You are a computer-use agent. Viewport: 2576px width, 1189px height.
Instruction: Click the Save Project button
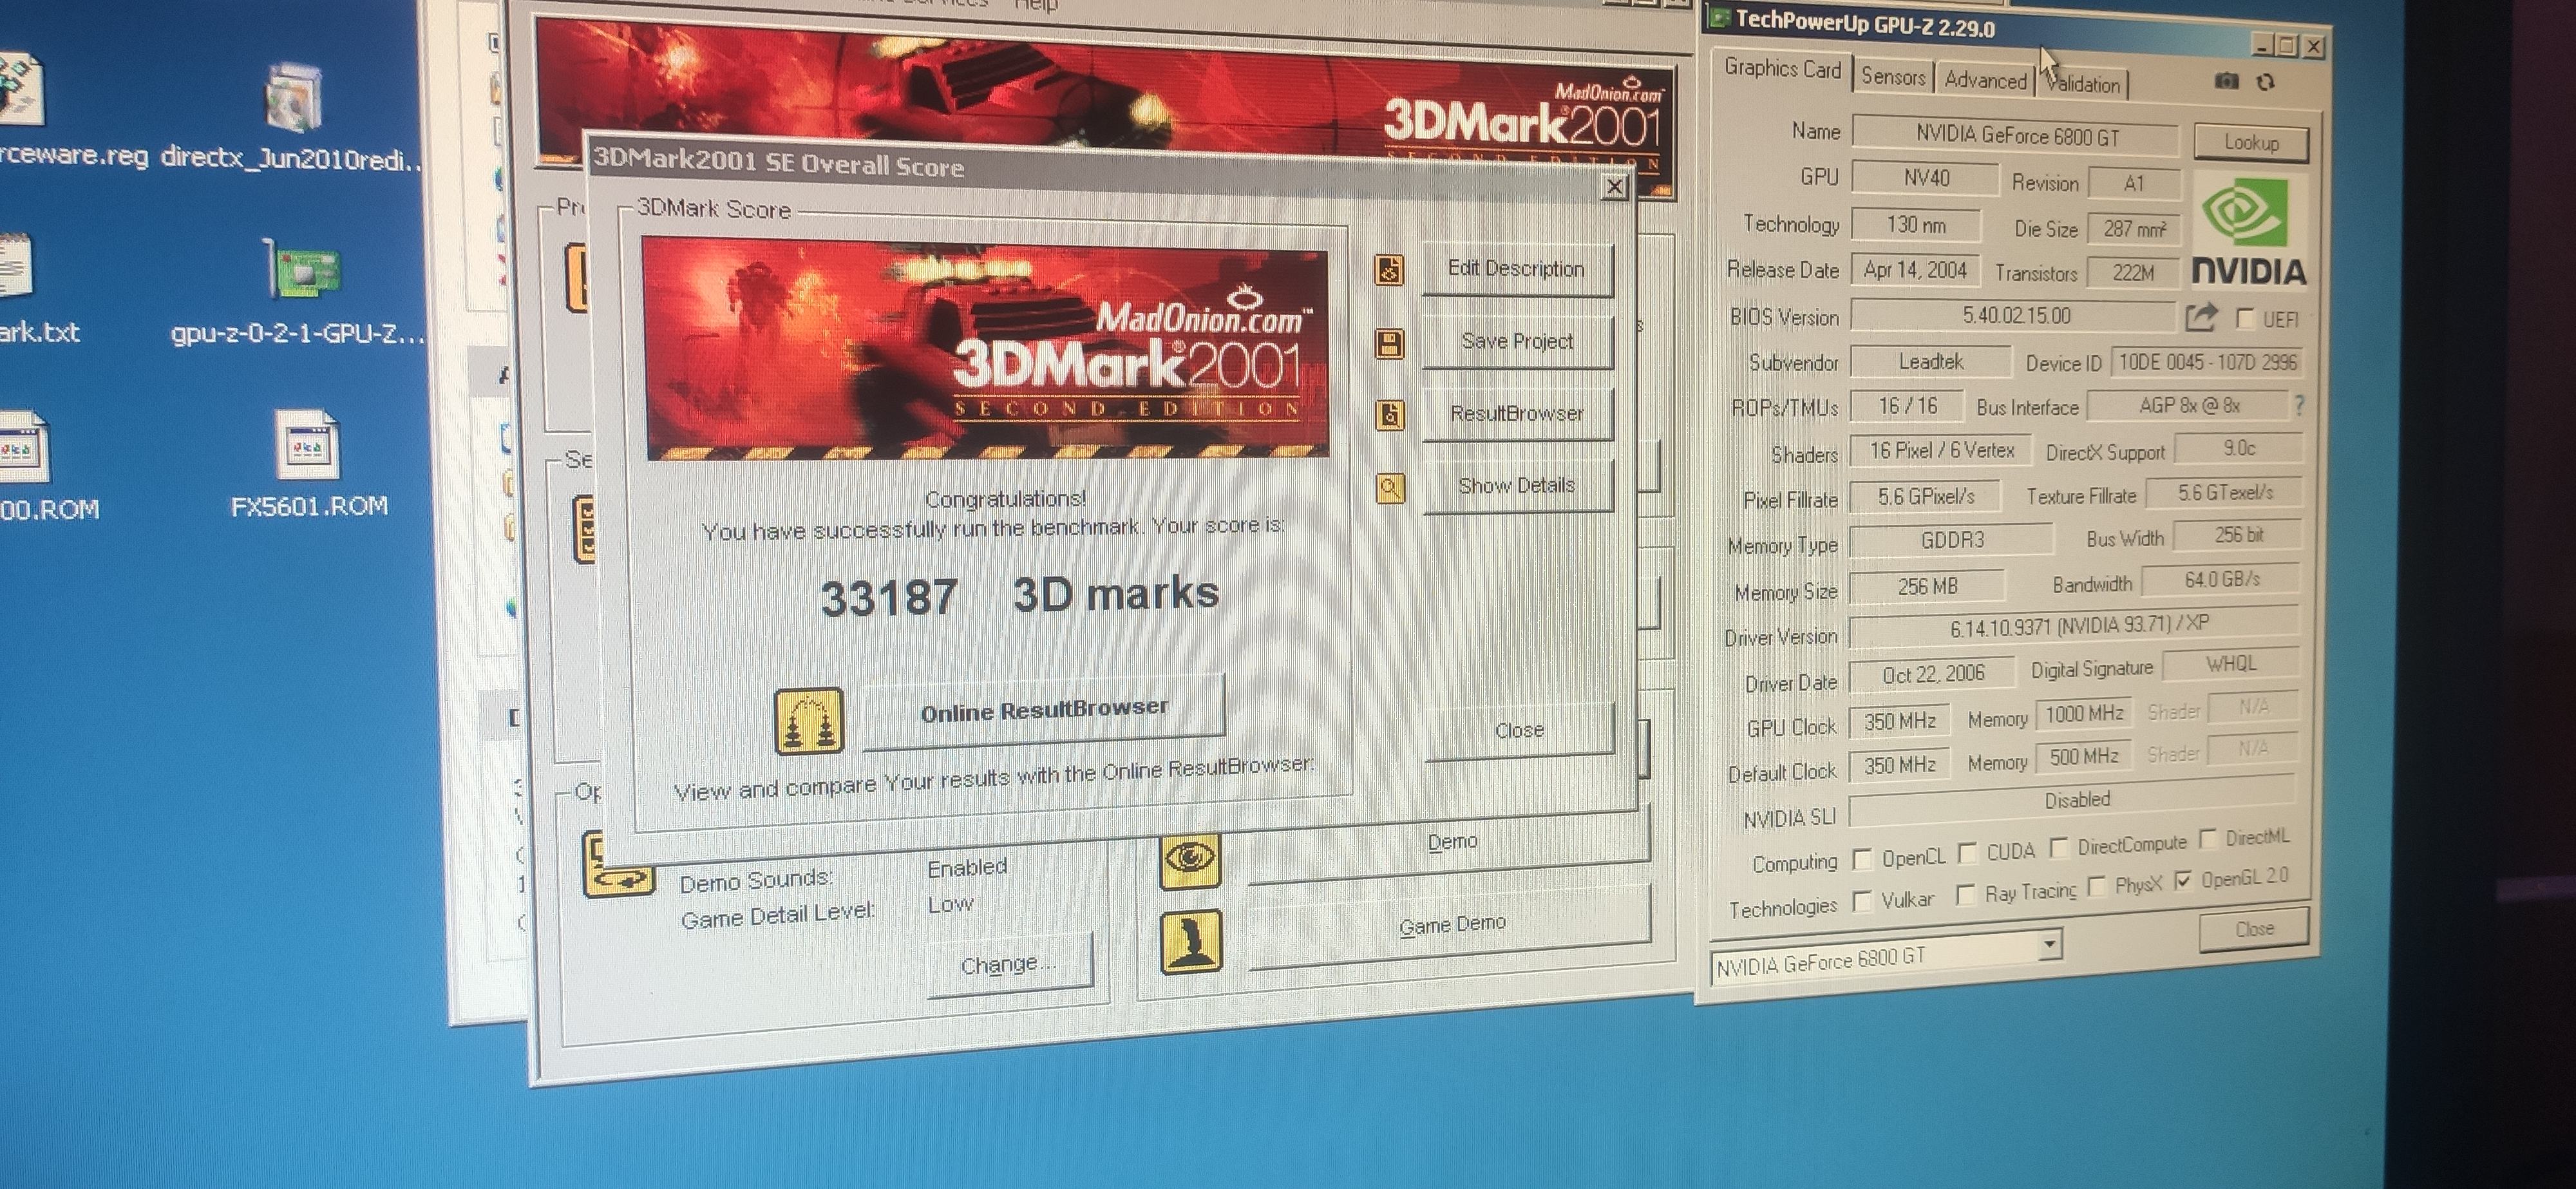[1517, 341]
